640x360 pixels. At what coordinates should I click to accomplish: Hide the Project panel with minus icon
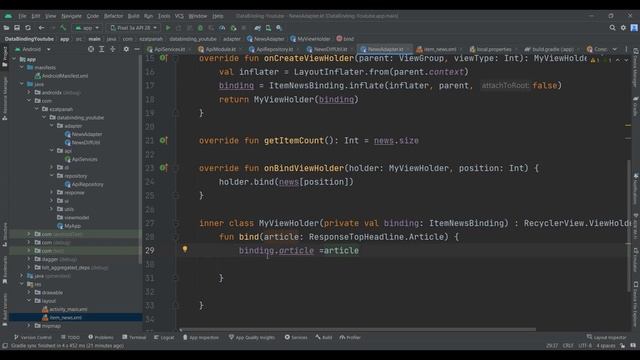pos(137,49)
